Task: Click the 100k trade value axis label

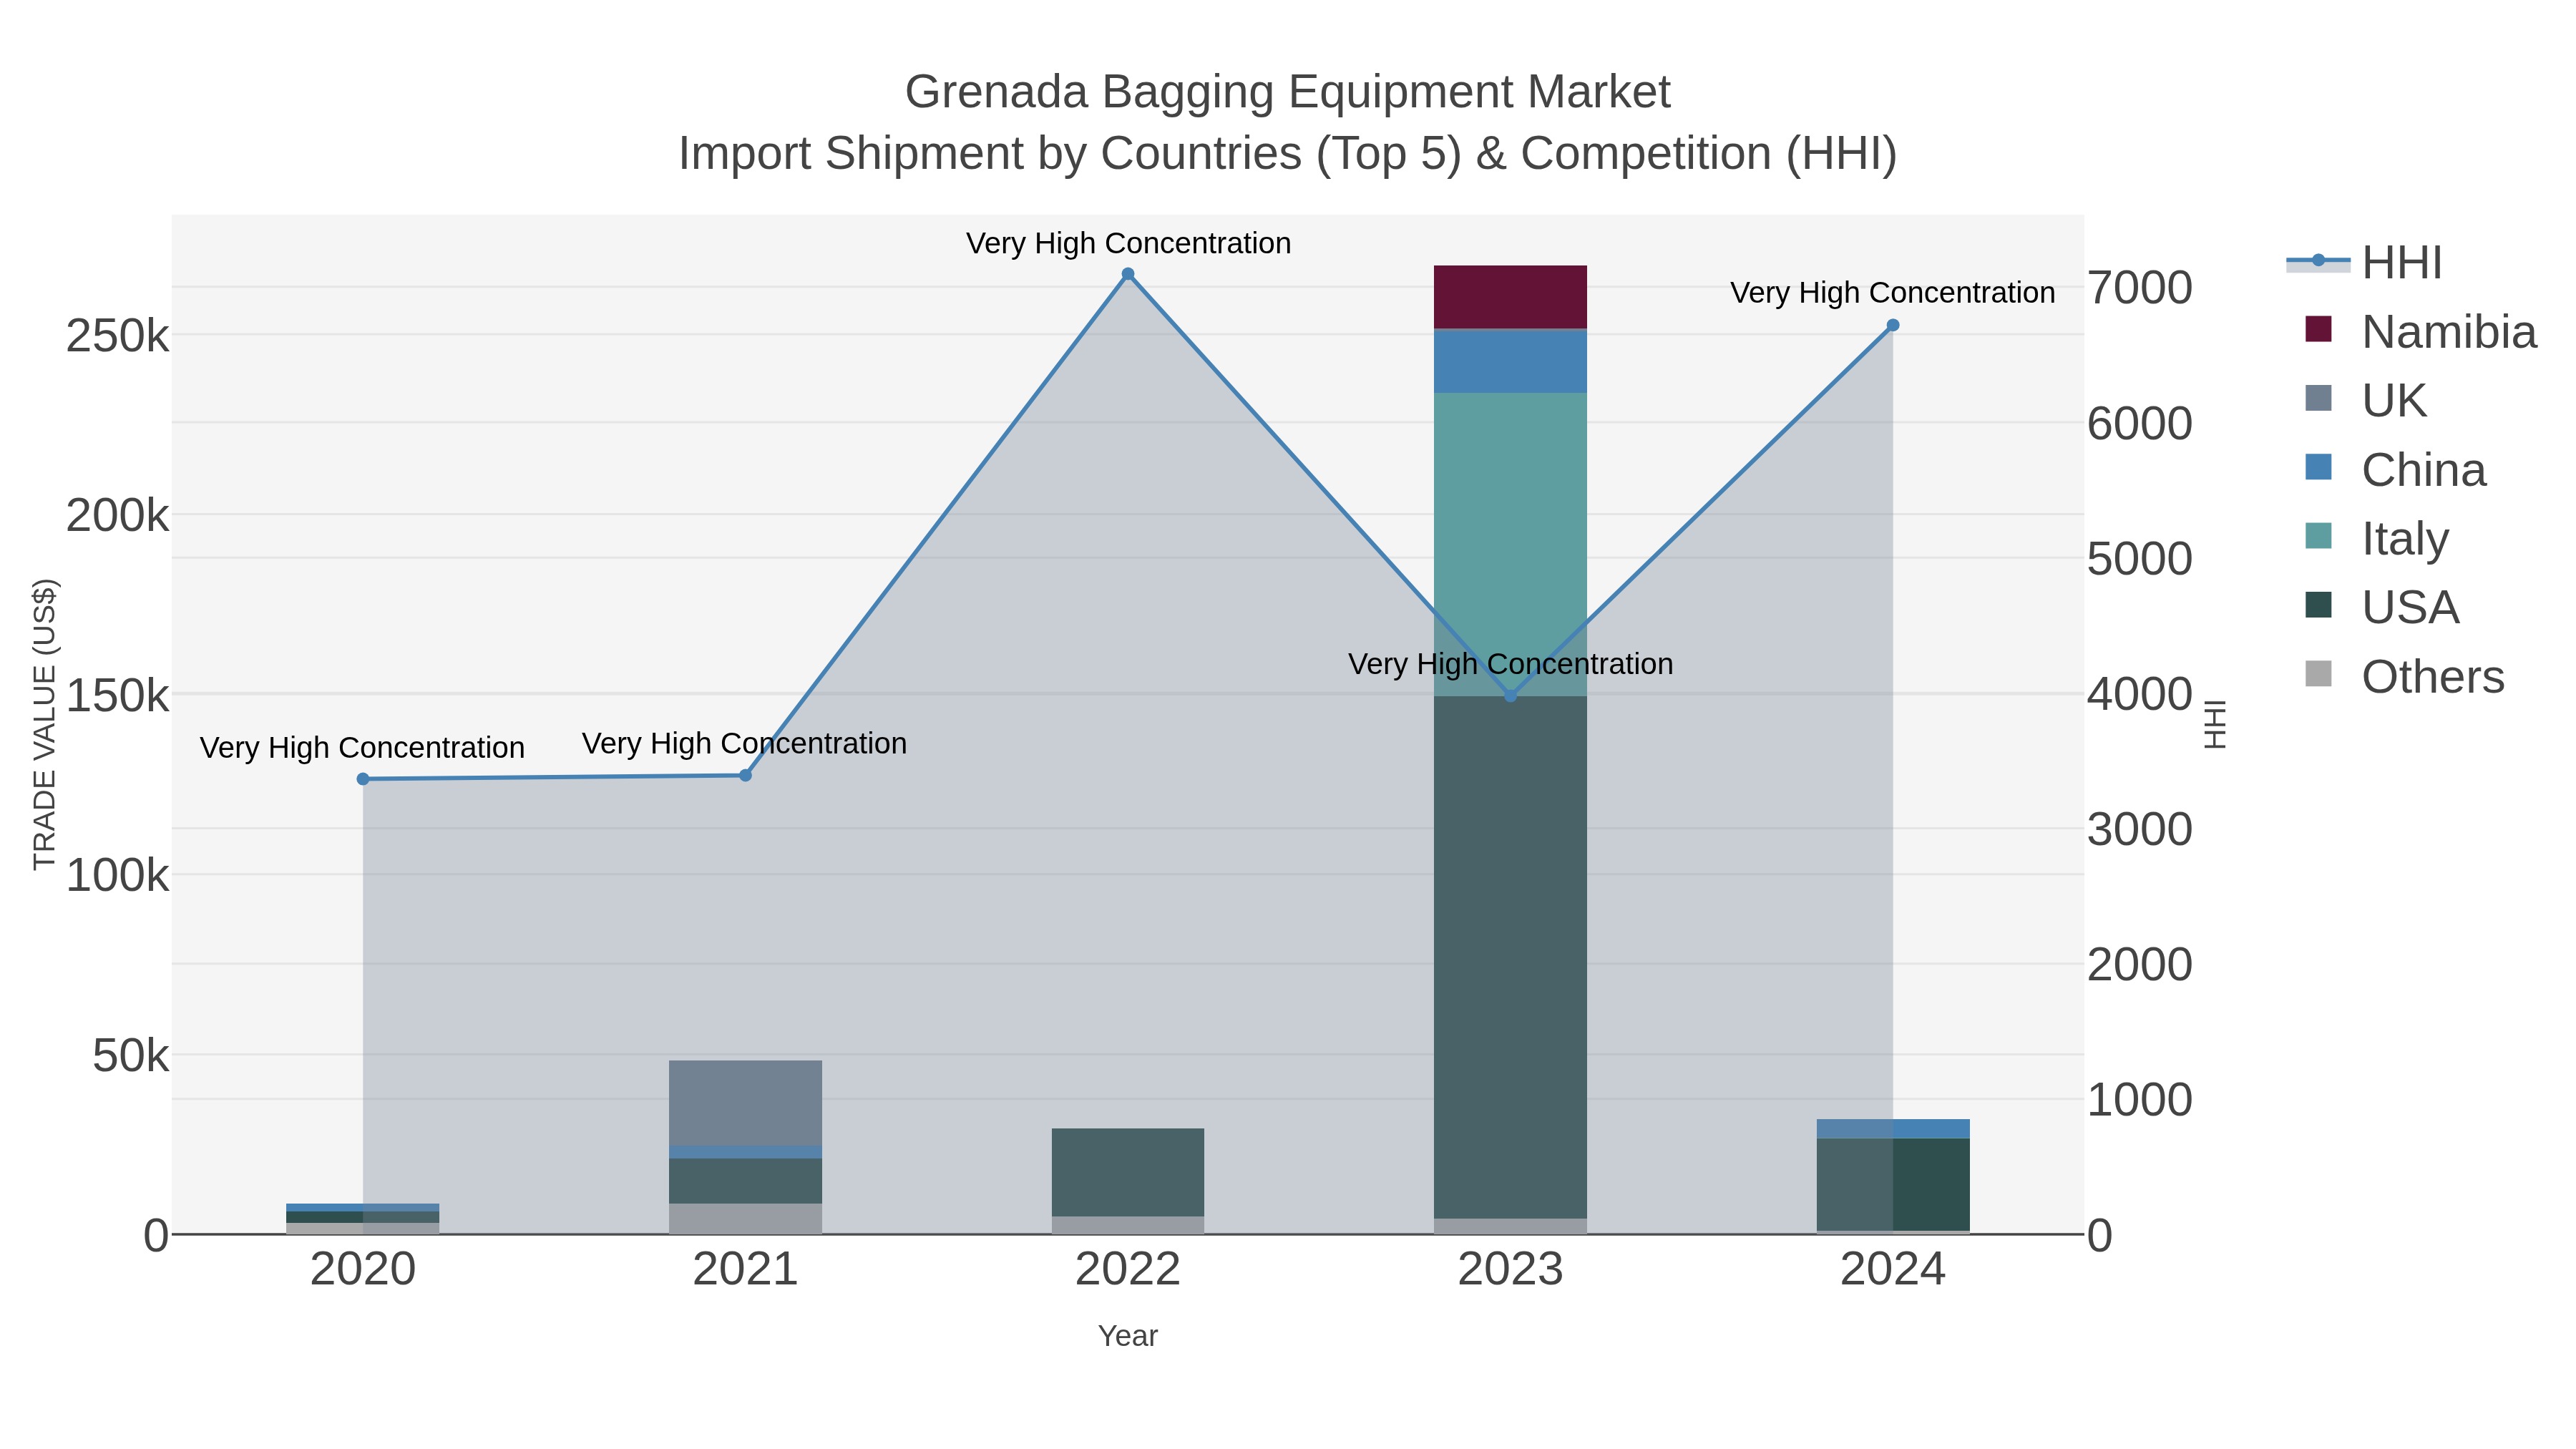Action: coord(117,876)
